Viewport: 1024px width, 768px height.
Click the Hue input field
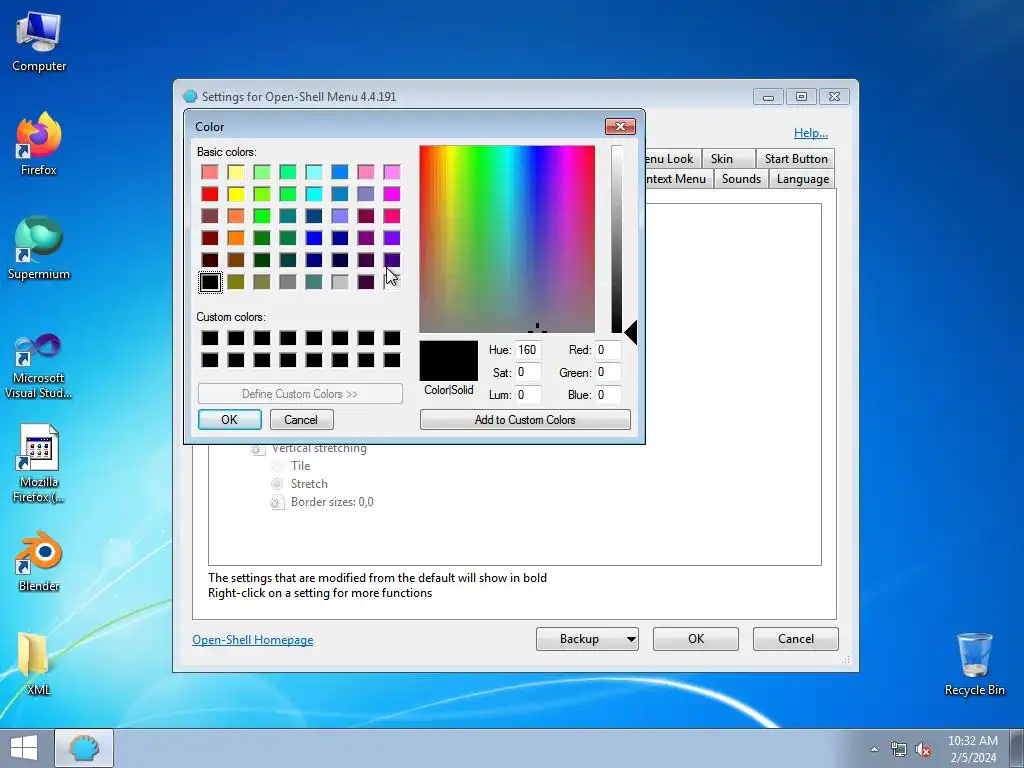(x=528, y=350)
